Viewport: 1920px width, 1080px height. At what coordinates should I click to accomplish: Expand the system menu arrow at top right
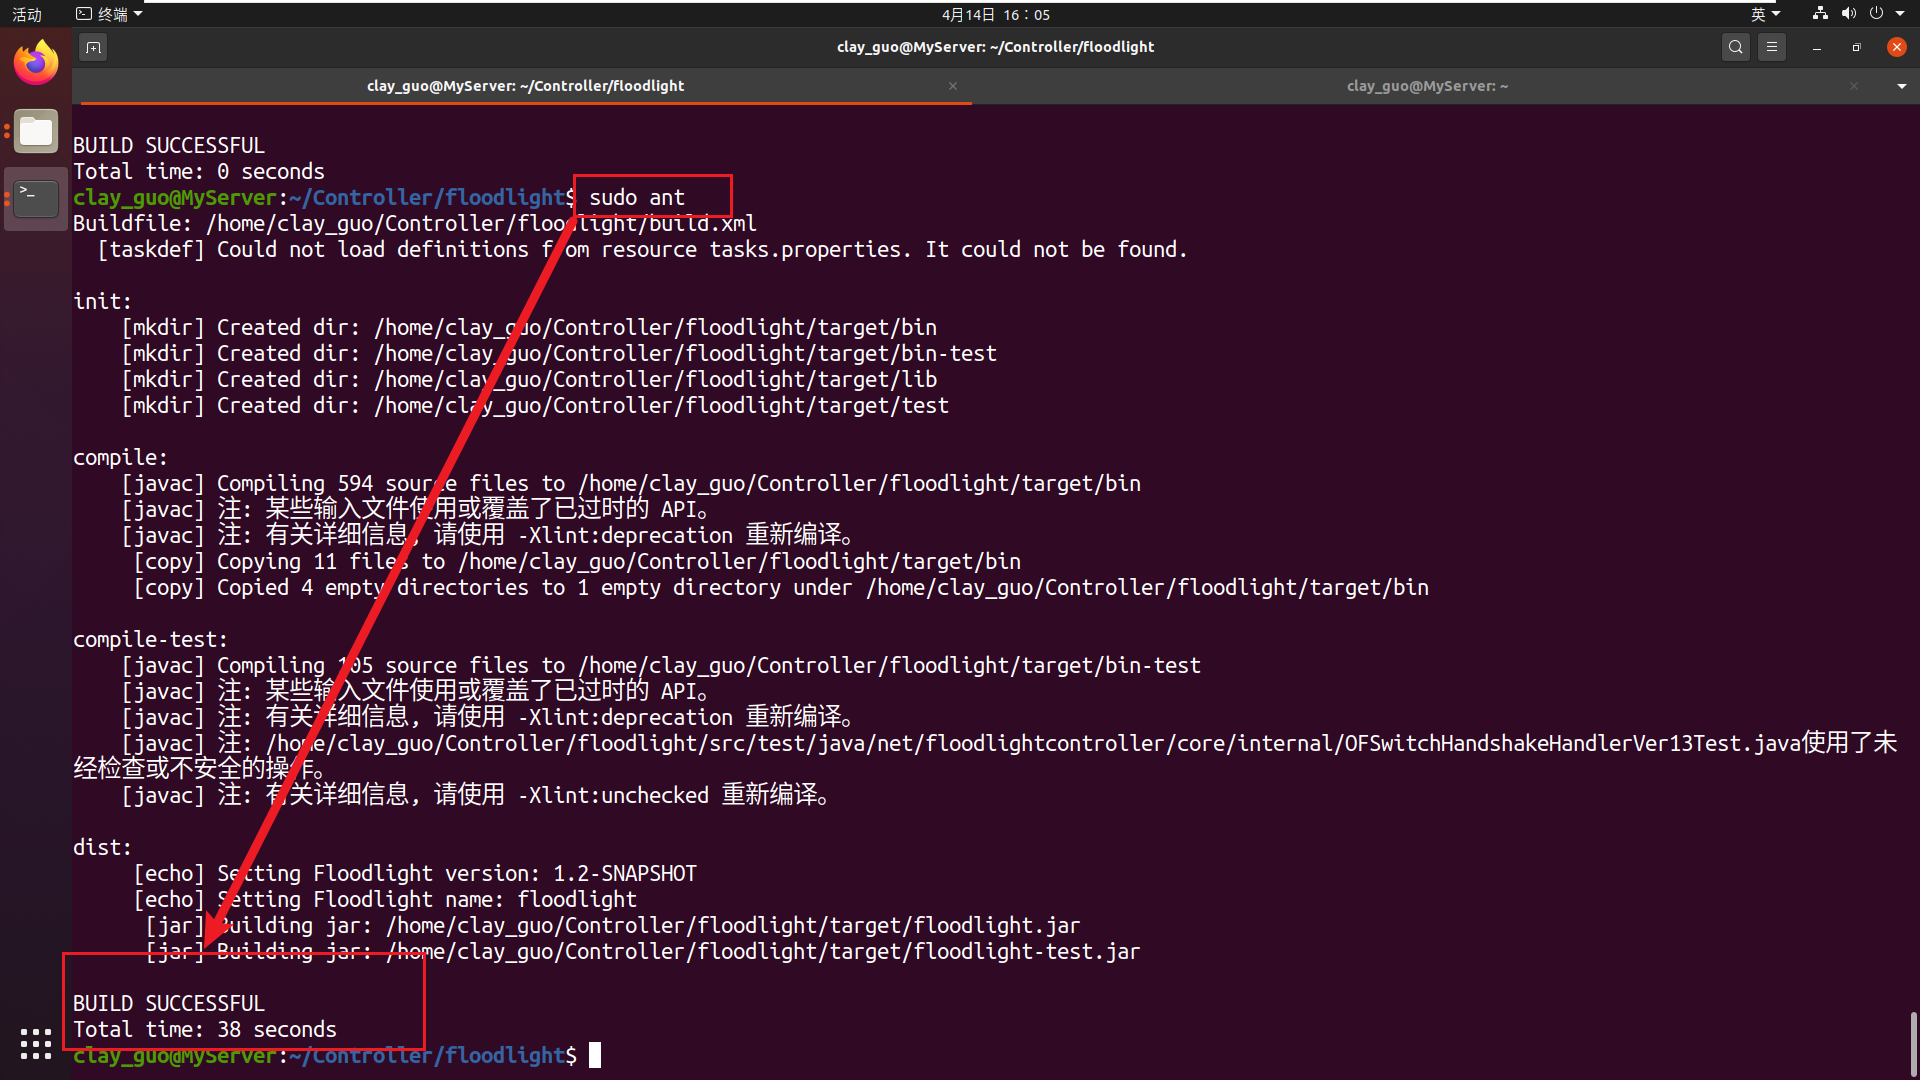tap(1901, 14)
